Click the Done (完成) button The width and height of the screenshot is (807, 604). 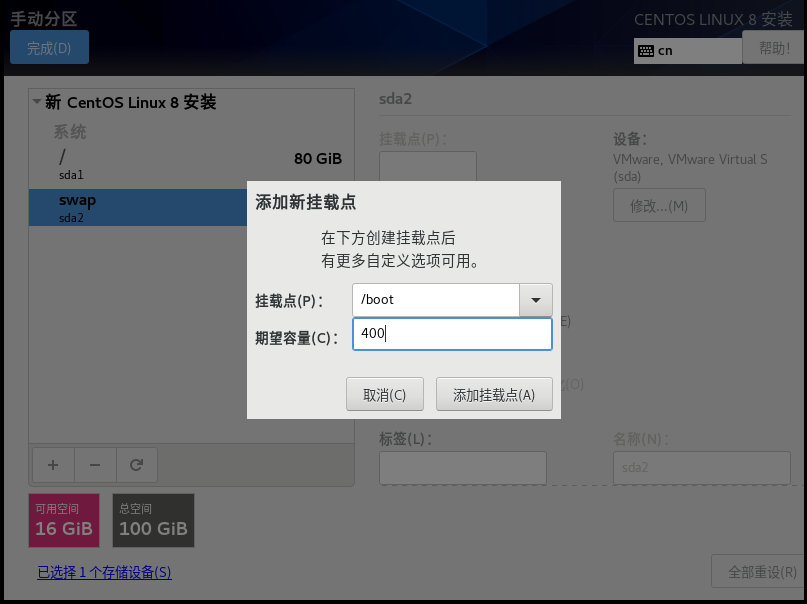click(x=49, y=47)
